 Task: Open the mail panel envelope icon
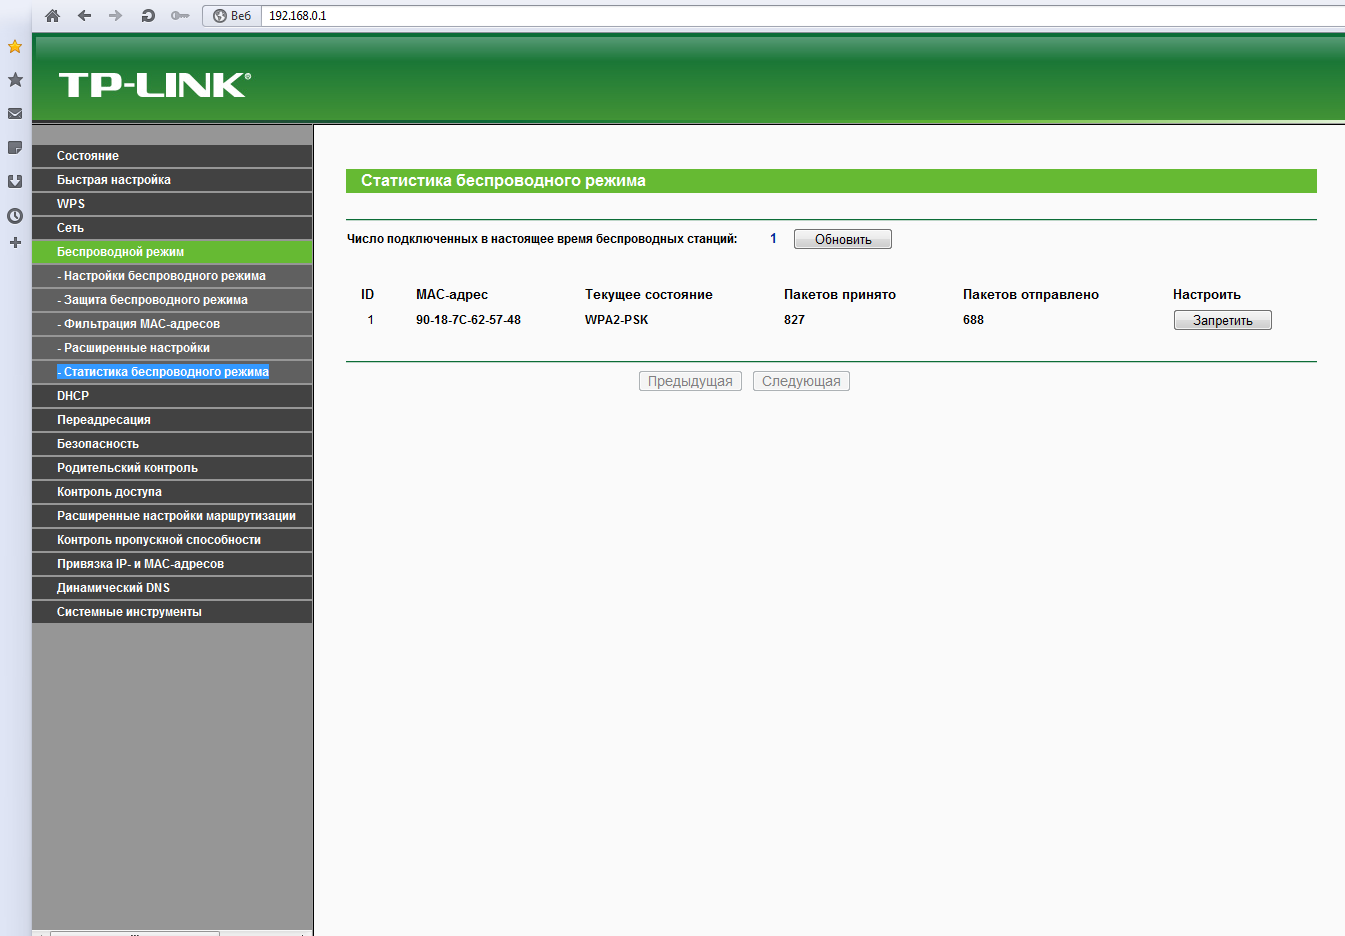click(15, 114)
